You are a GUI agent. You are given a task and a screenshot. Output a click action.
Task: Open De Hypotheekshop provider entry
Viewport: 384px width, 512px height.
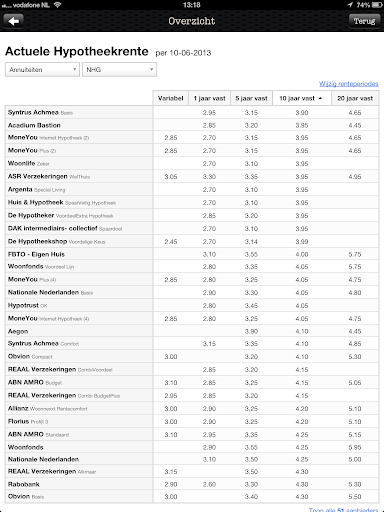click(192, 242)
